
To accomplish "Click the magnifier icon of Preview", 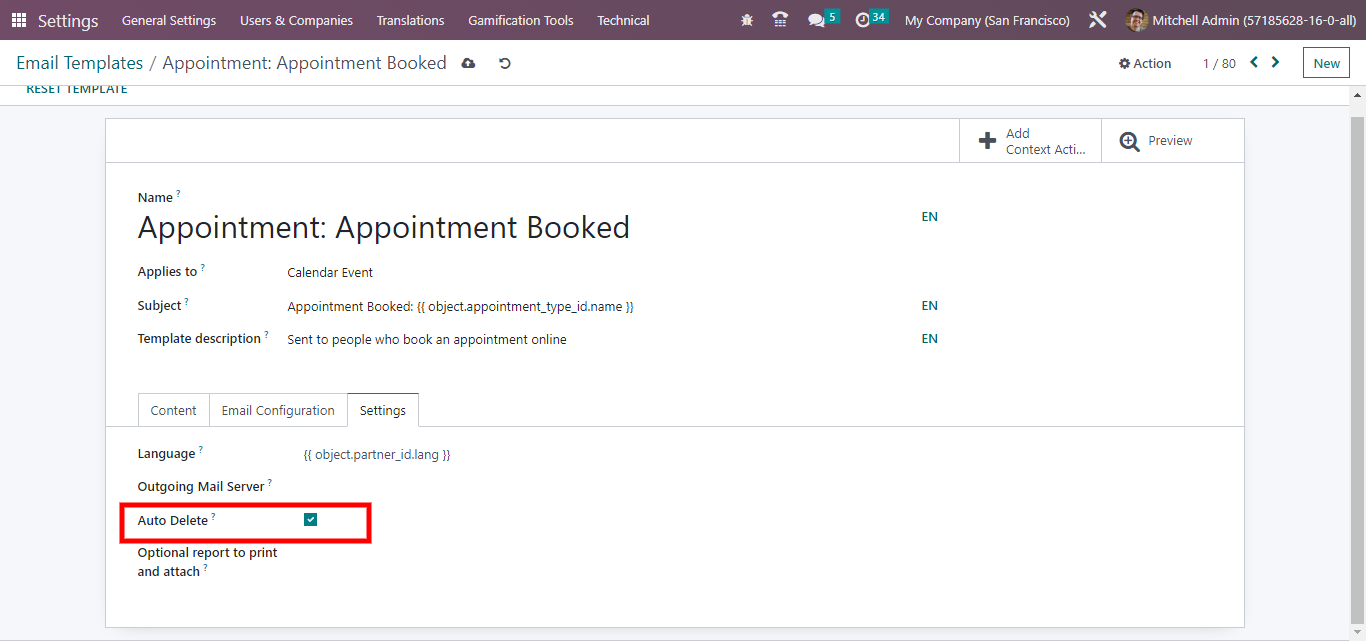I will click(x=1130, y=141).
